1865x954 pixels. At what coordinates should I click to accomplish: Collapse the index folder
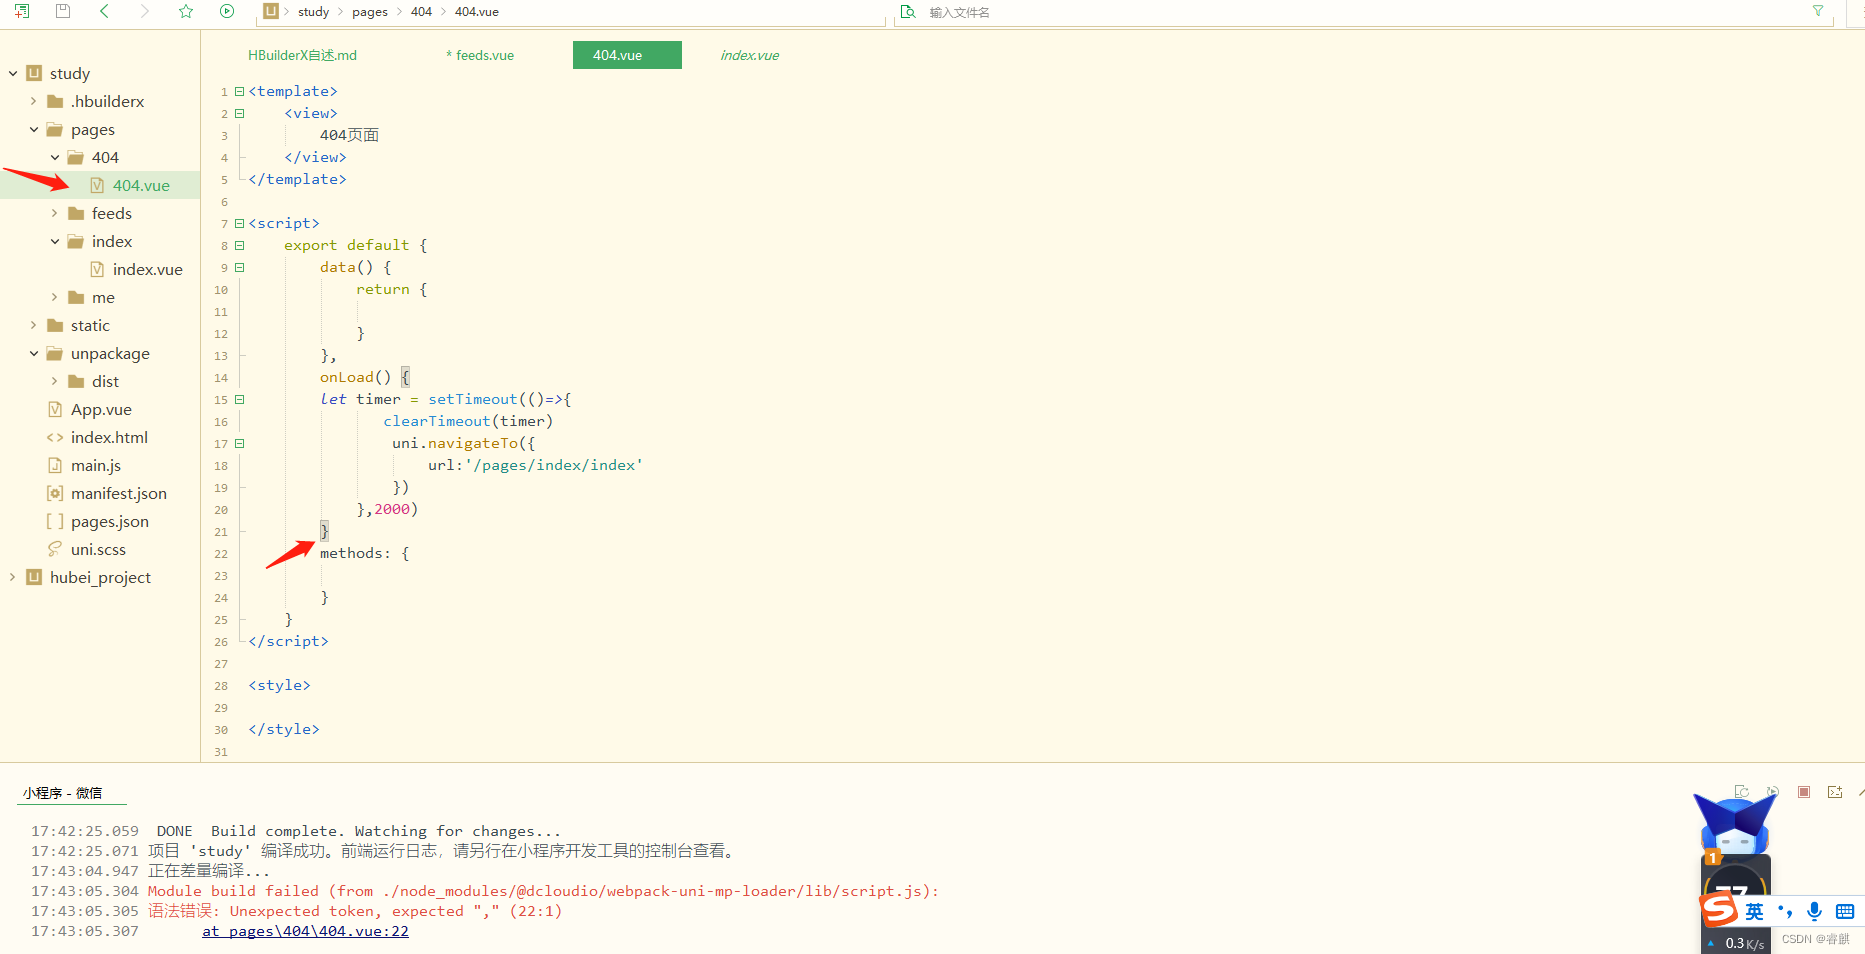(54, 241)
